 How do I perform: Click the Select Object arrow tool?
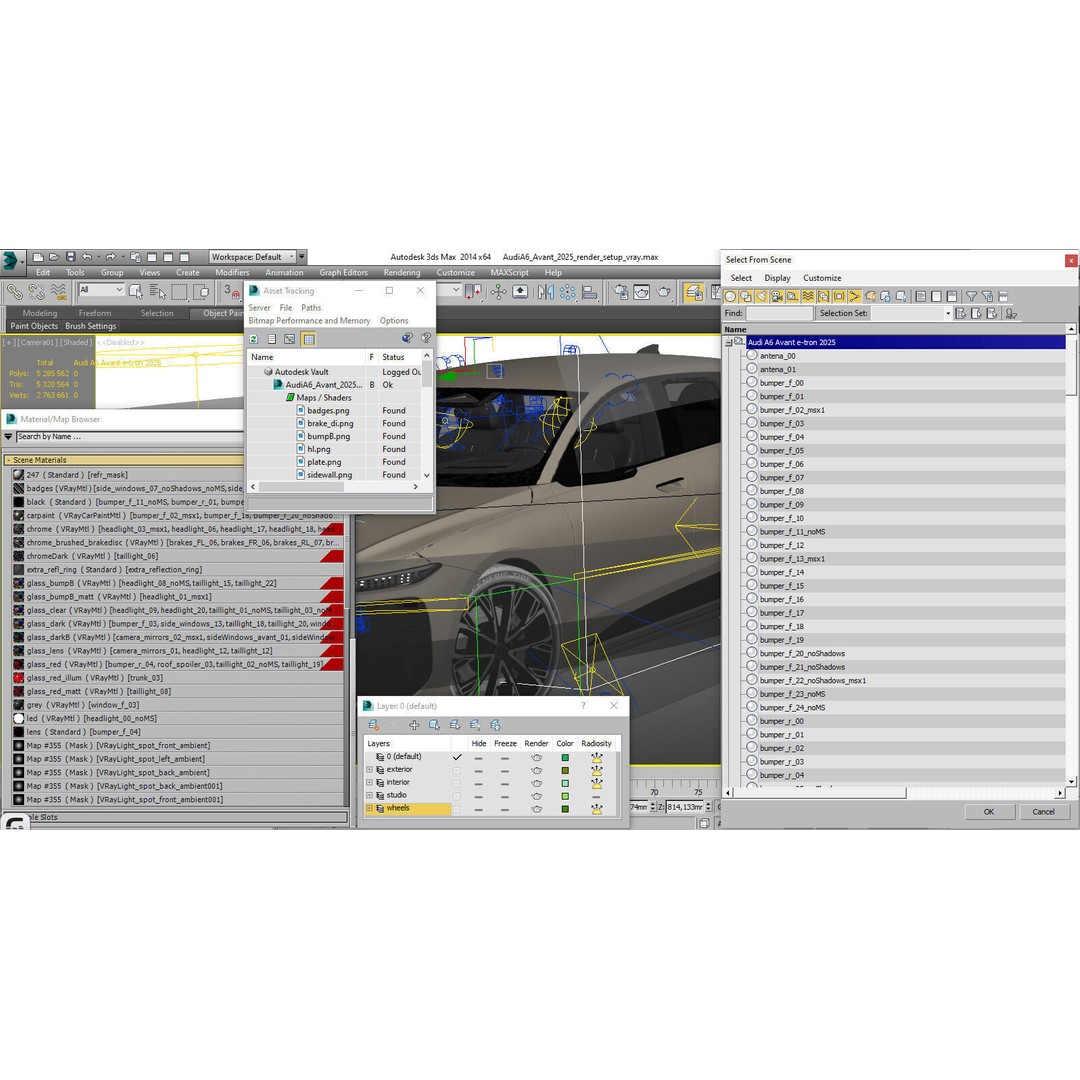(136, 292)
